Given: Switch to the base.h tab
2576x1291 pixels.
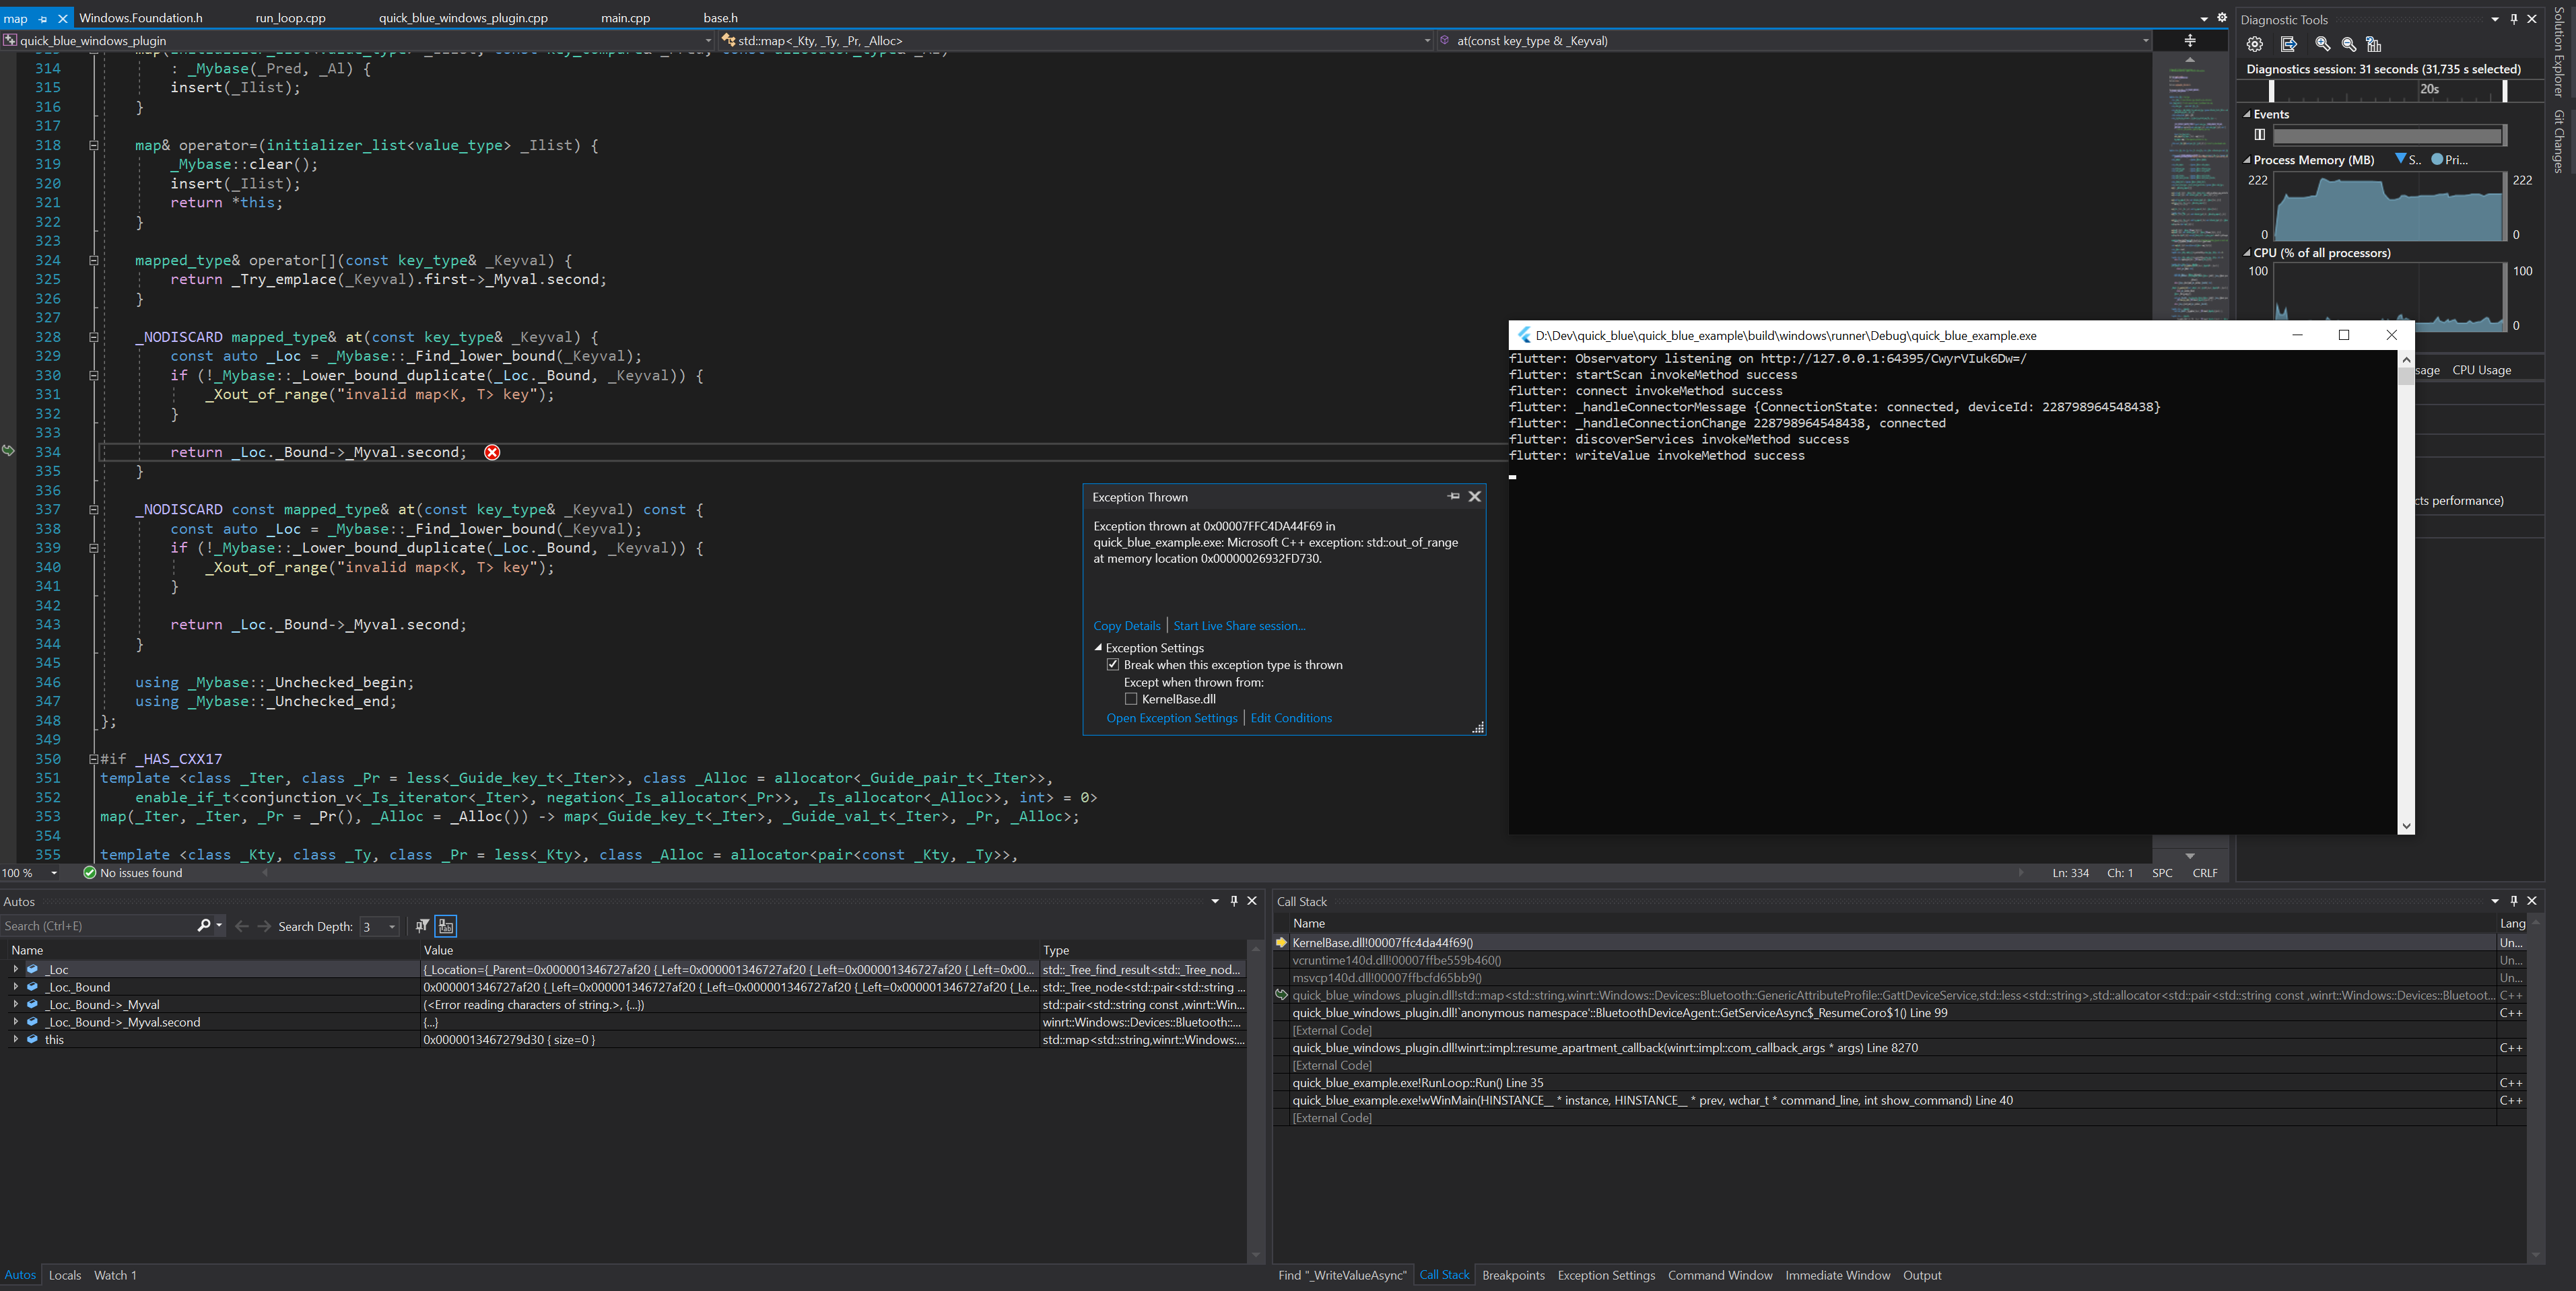Looking at the screenshot, I should (x=720, y=17).
